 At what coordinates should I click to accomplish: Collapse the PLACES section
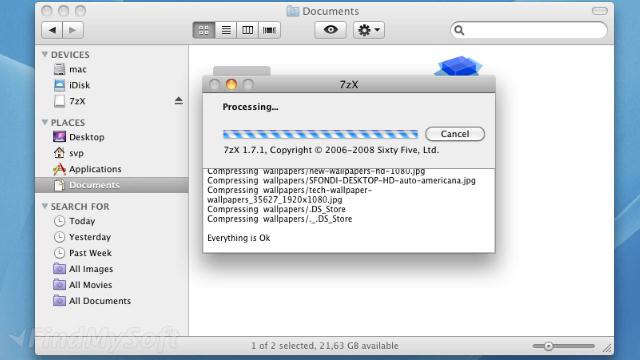[45, 122]
